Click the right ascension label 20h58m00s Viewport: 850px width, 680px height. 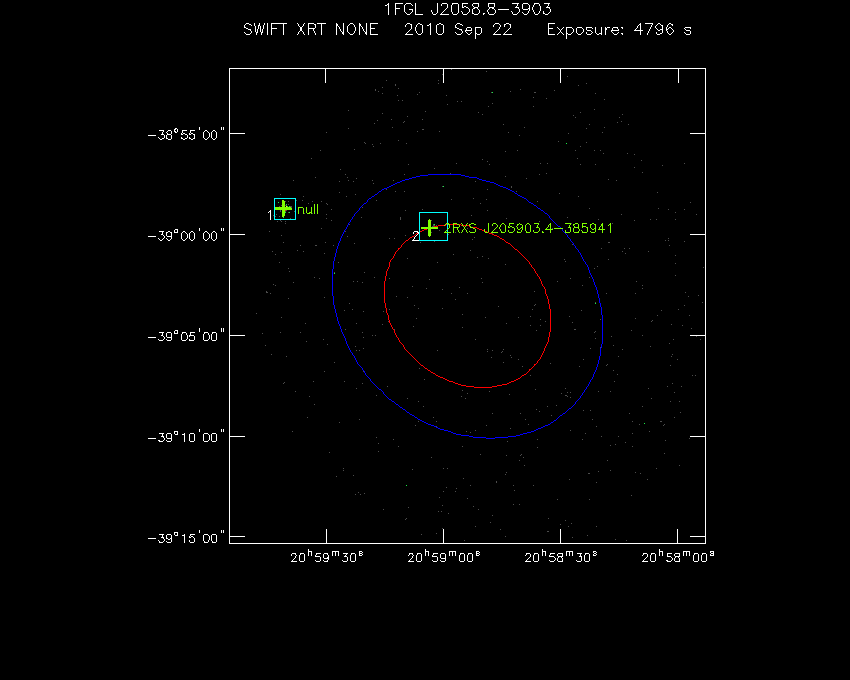(x=678, y=557)
